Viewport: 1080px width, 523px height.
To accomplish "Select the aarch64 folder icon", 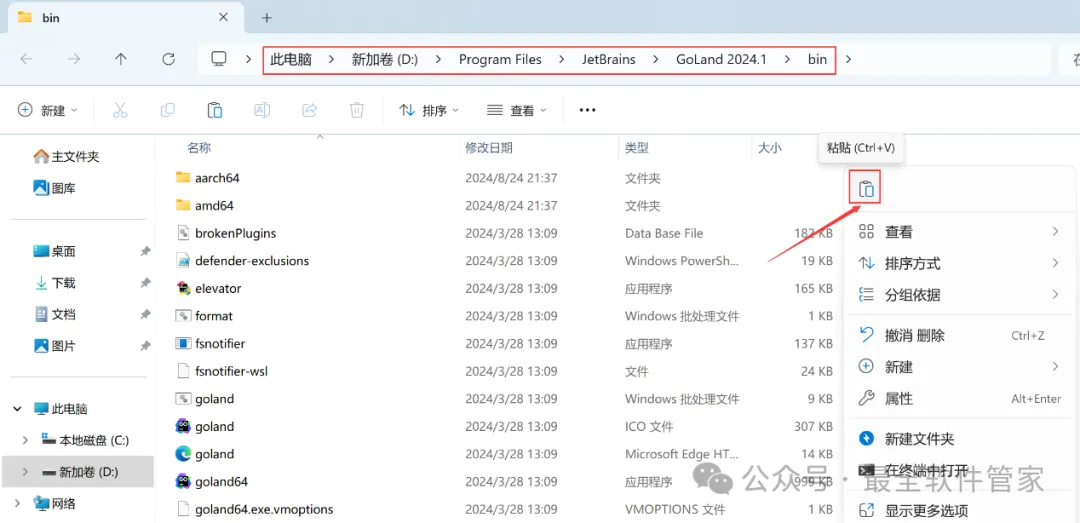I will [x=183, y=178].
